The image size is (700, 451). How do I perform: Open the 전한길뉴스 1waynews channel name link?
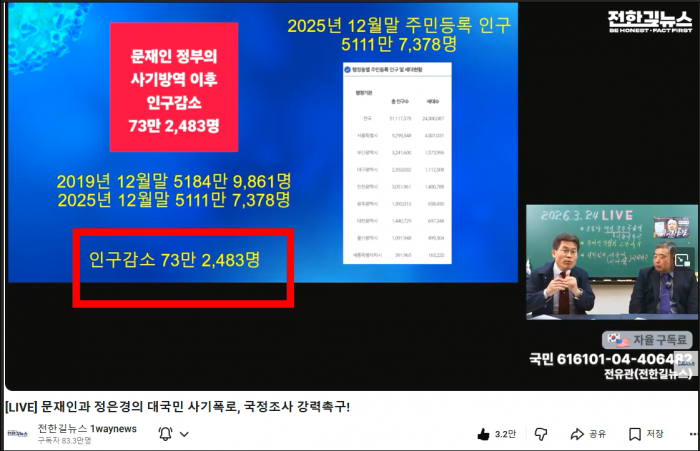coord(87,428)
